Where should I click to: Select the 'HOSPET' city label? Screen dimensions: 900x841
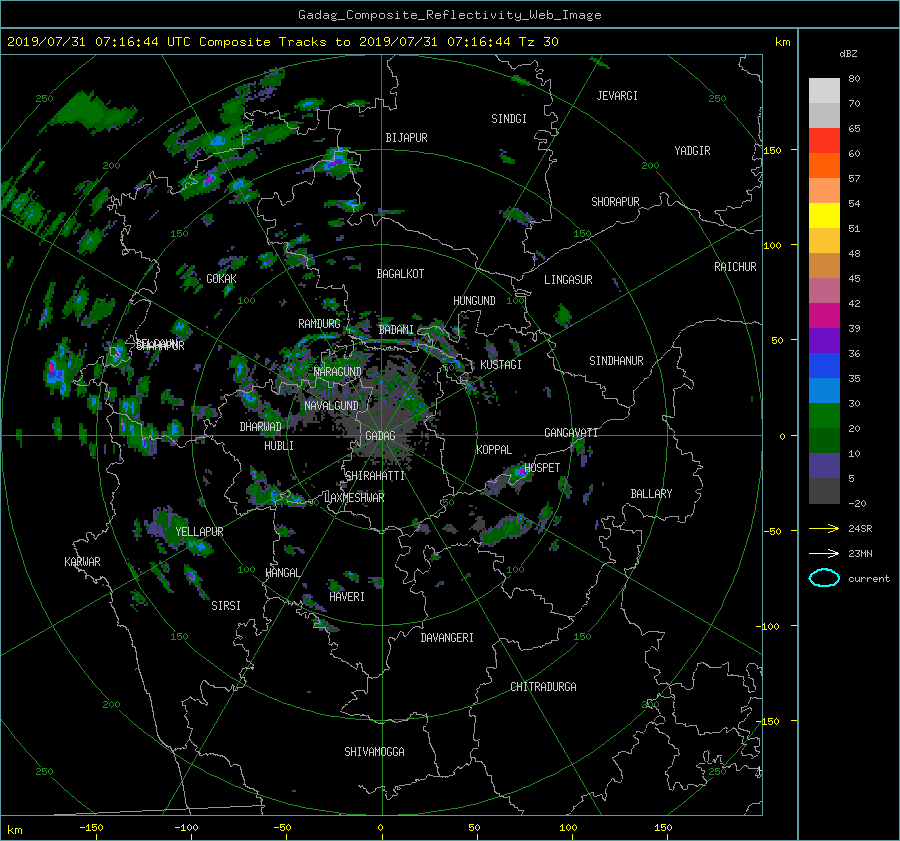coord(542,468)
